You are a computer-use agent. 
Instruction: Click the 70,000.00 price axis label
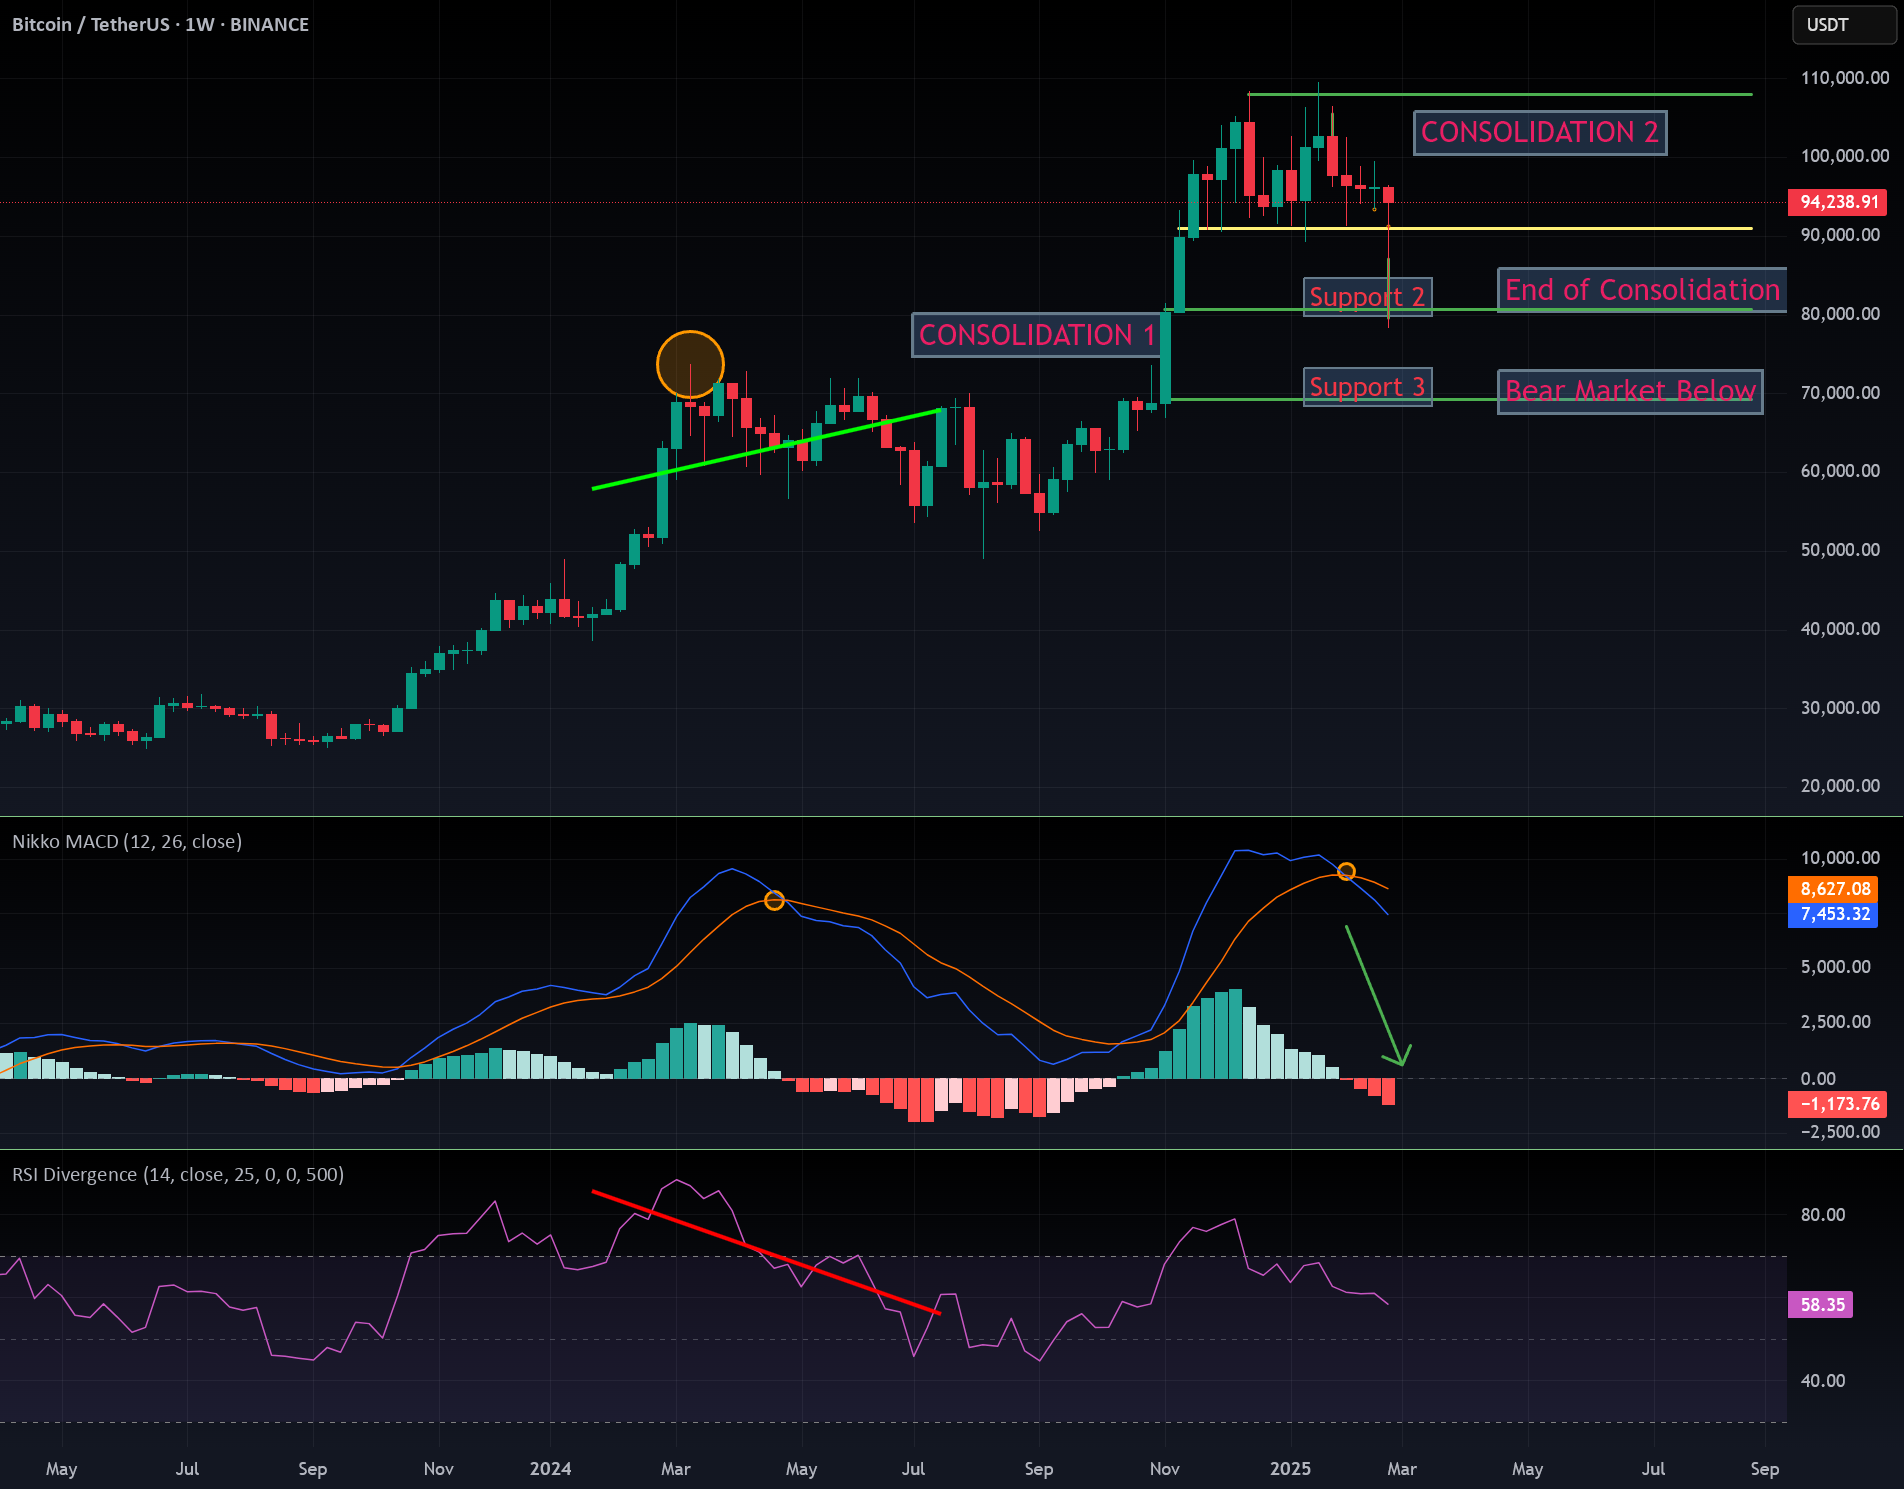coord(1840,393)
